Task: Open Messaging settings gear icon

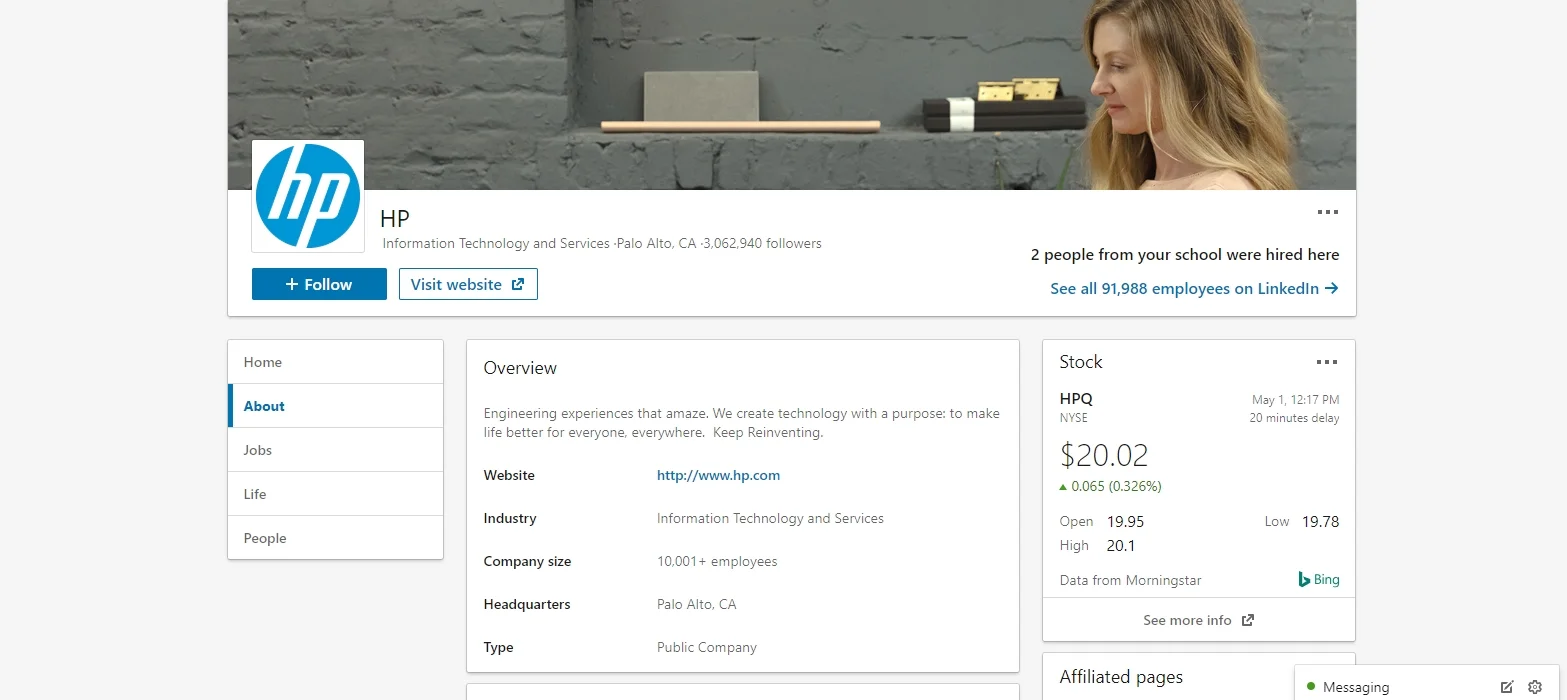Action: (x=1535, y=687)
